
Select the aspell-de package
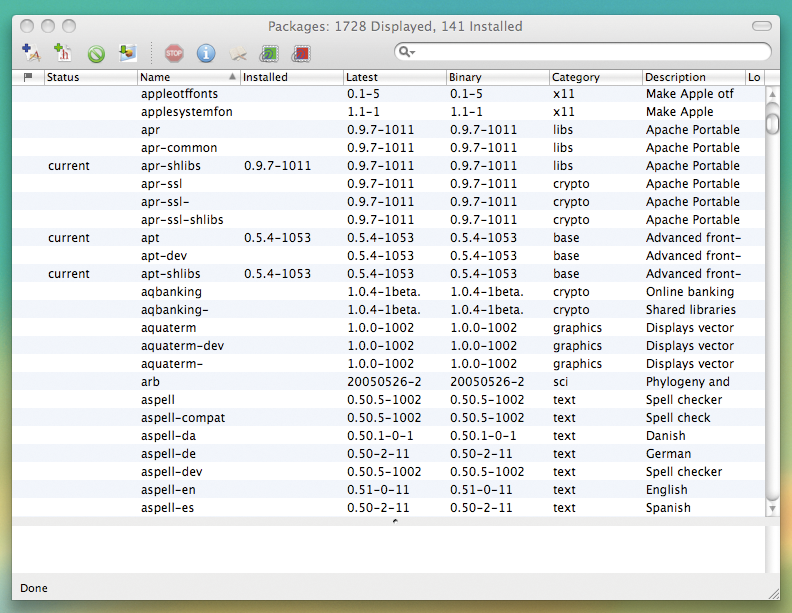168,454
